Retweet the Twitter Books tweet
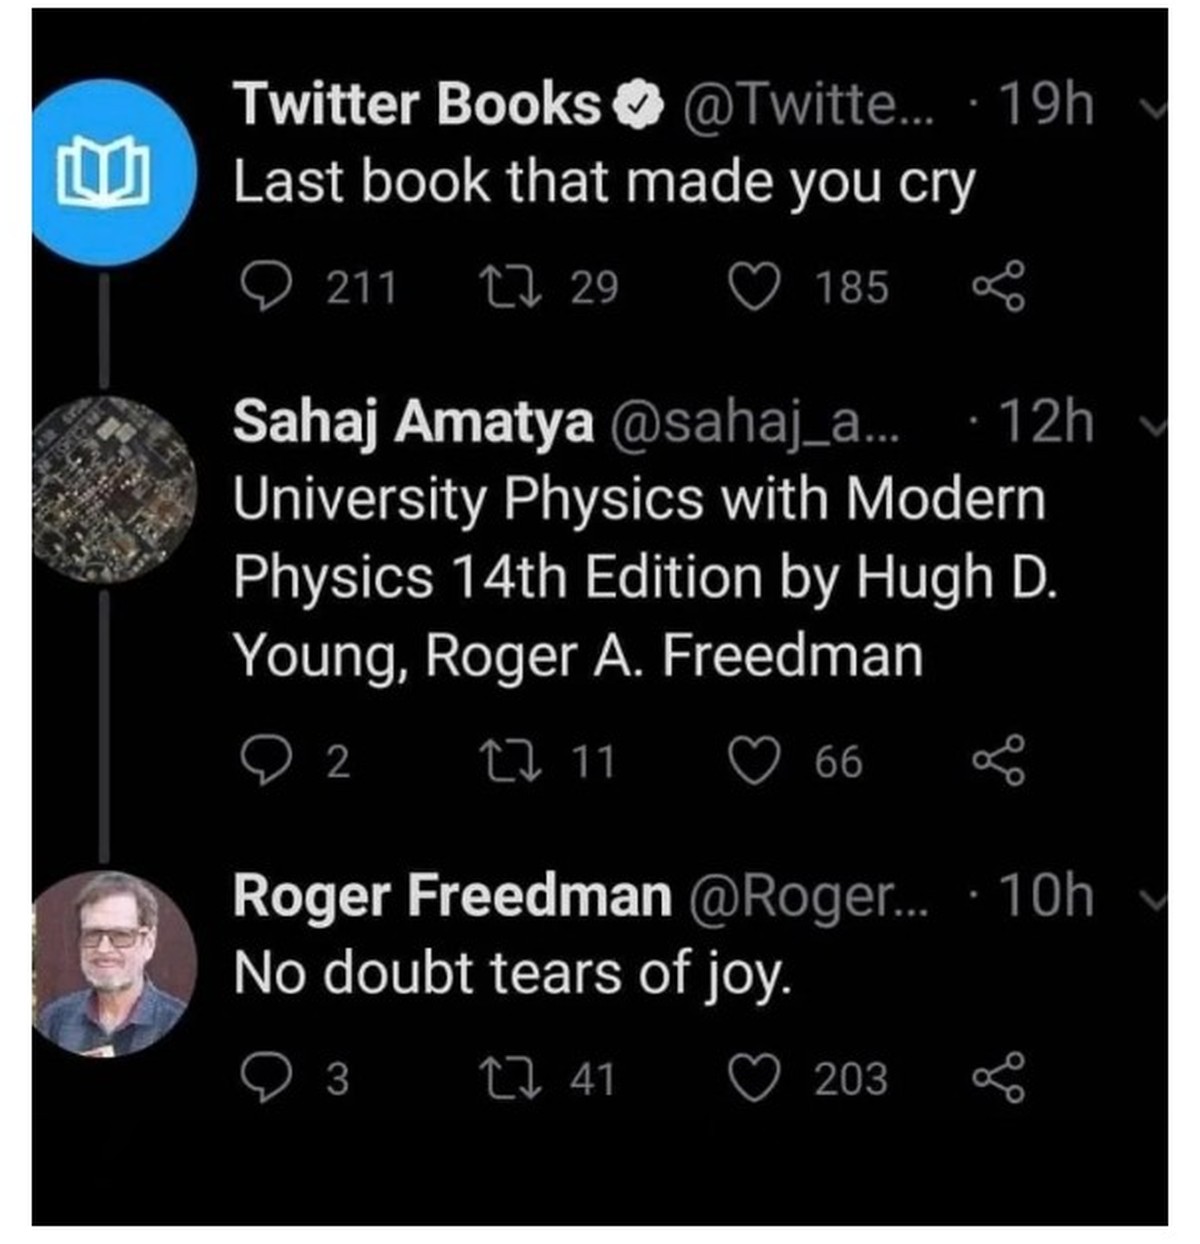The height and width of the screenshot is (1244, 1200). tap(511, 288)
